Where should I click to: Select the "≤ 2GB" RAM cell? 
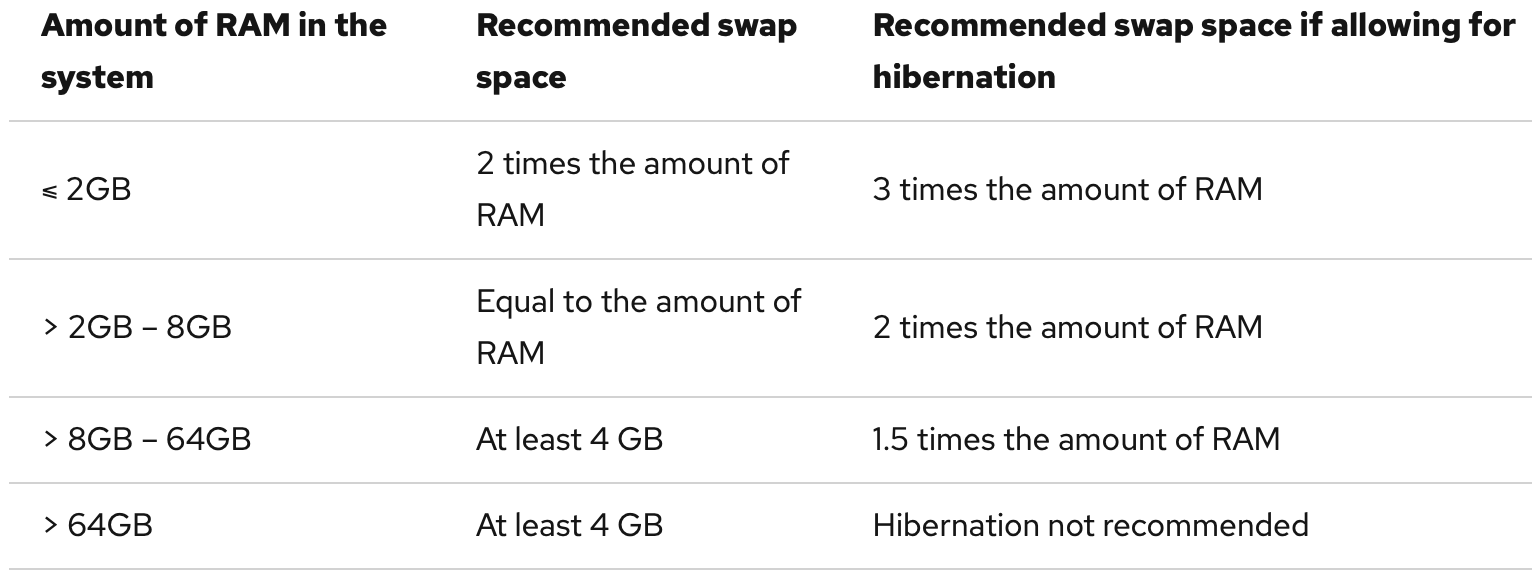coord(86,190)
